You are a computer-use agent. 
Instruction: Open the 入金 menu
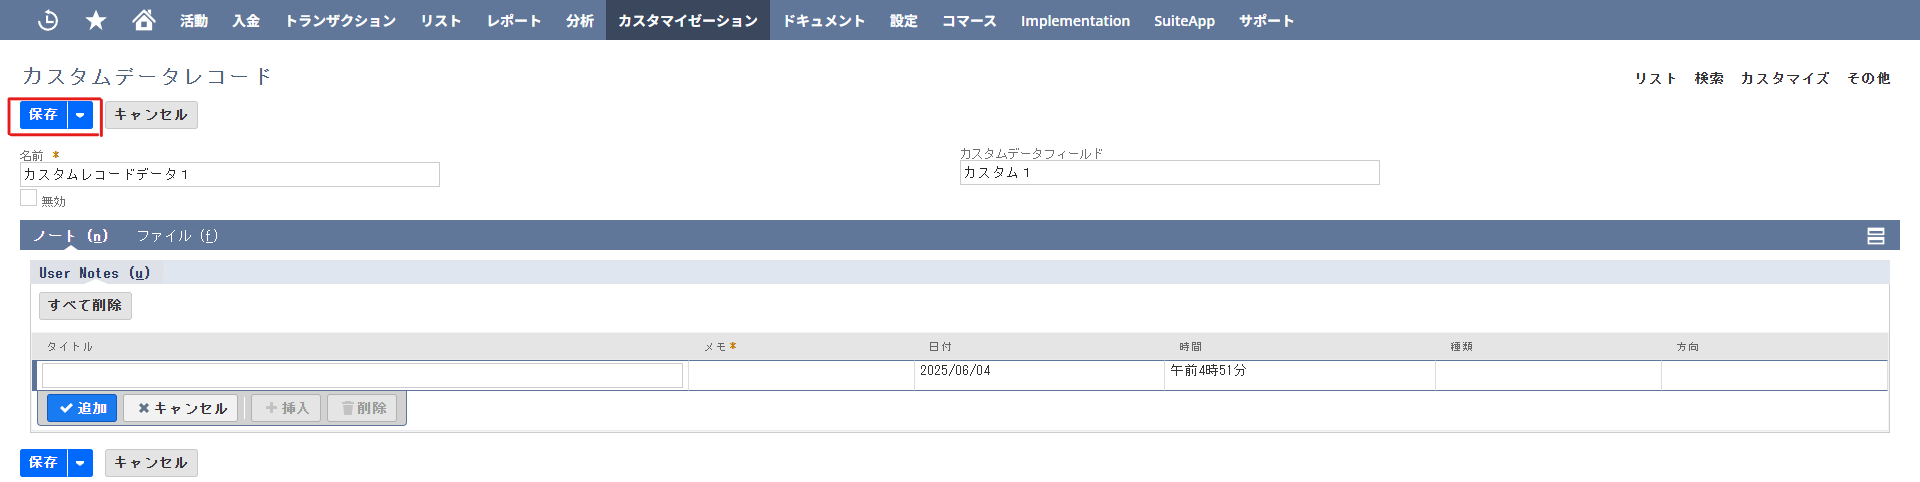pos(246,20)
